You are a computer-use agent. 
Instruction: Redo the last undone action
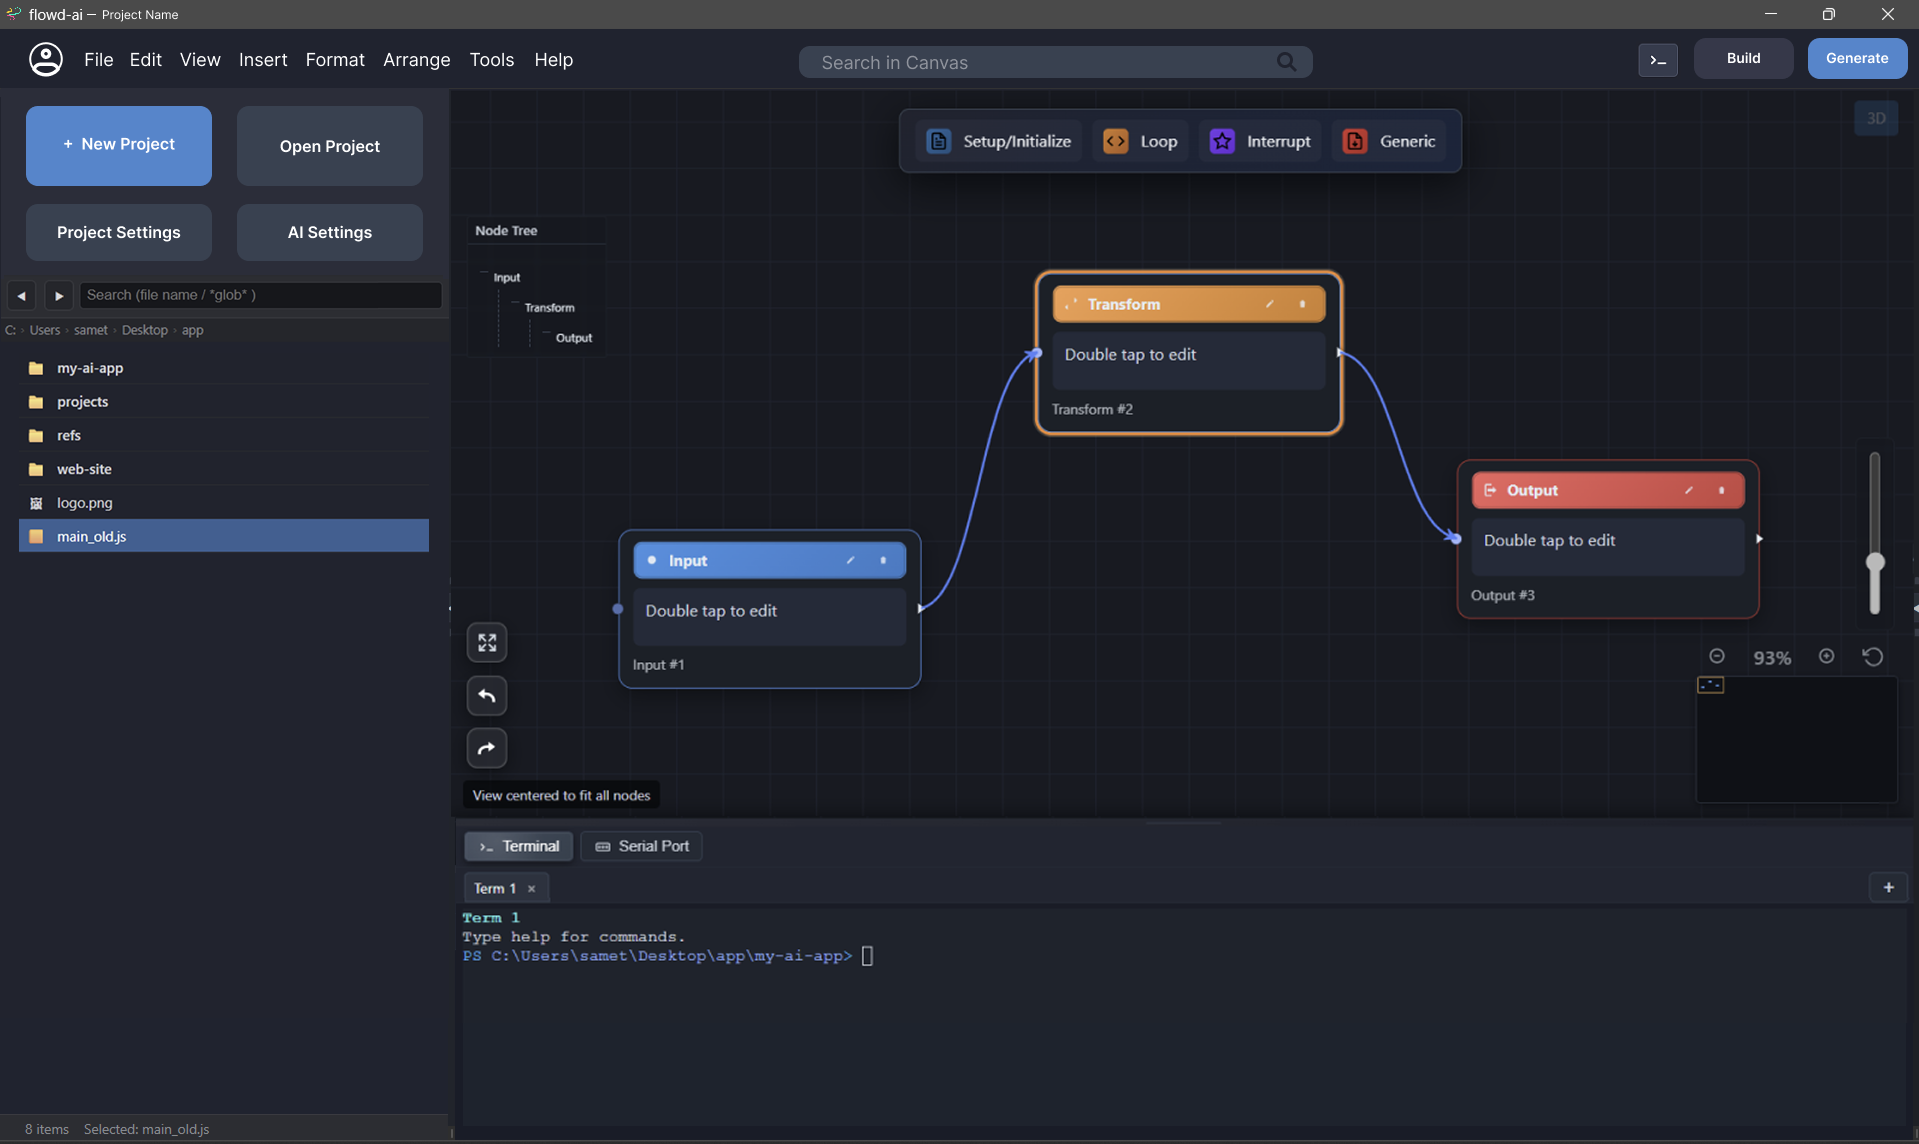pos(487,748)
